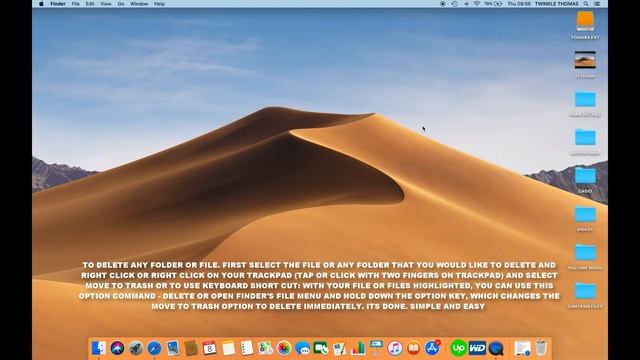This screenshot has height=360, width=640.
Task: Open Calendar icon showing 8
Action: tap(209, 348)
